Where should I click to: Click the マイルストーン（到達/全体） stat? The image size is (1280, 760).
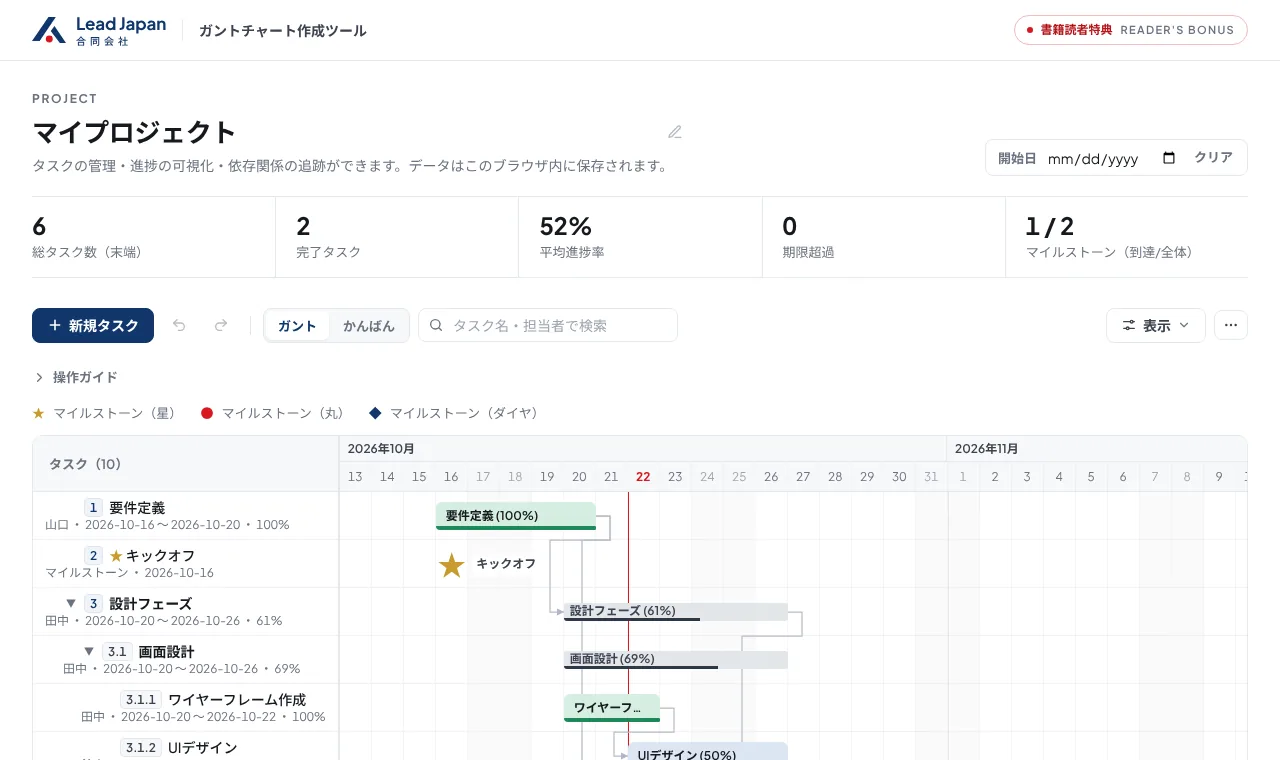tap(1127, 237)
